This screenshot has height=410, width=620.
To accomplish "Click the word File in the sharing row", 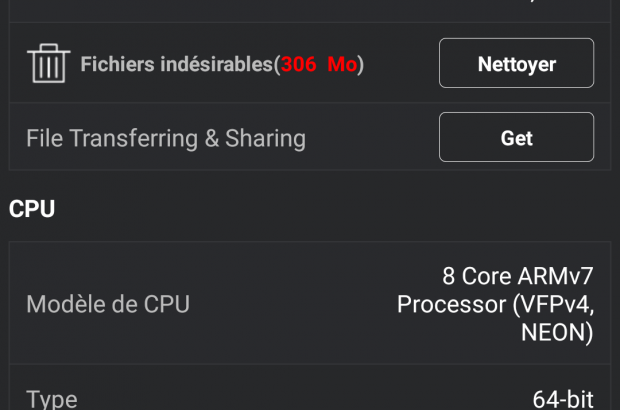I will coord(44,138).
